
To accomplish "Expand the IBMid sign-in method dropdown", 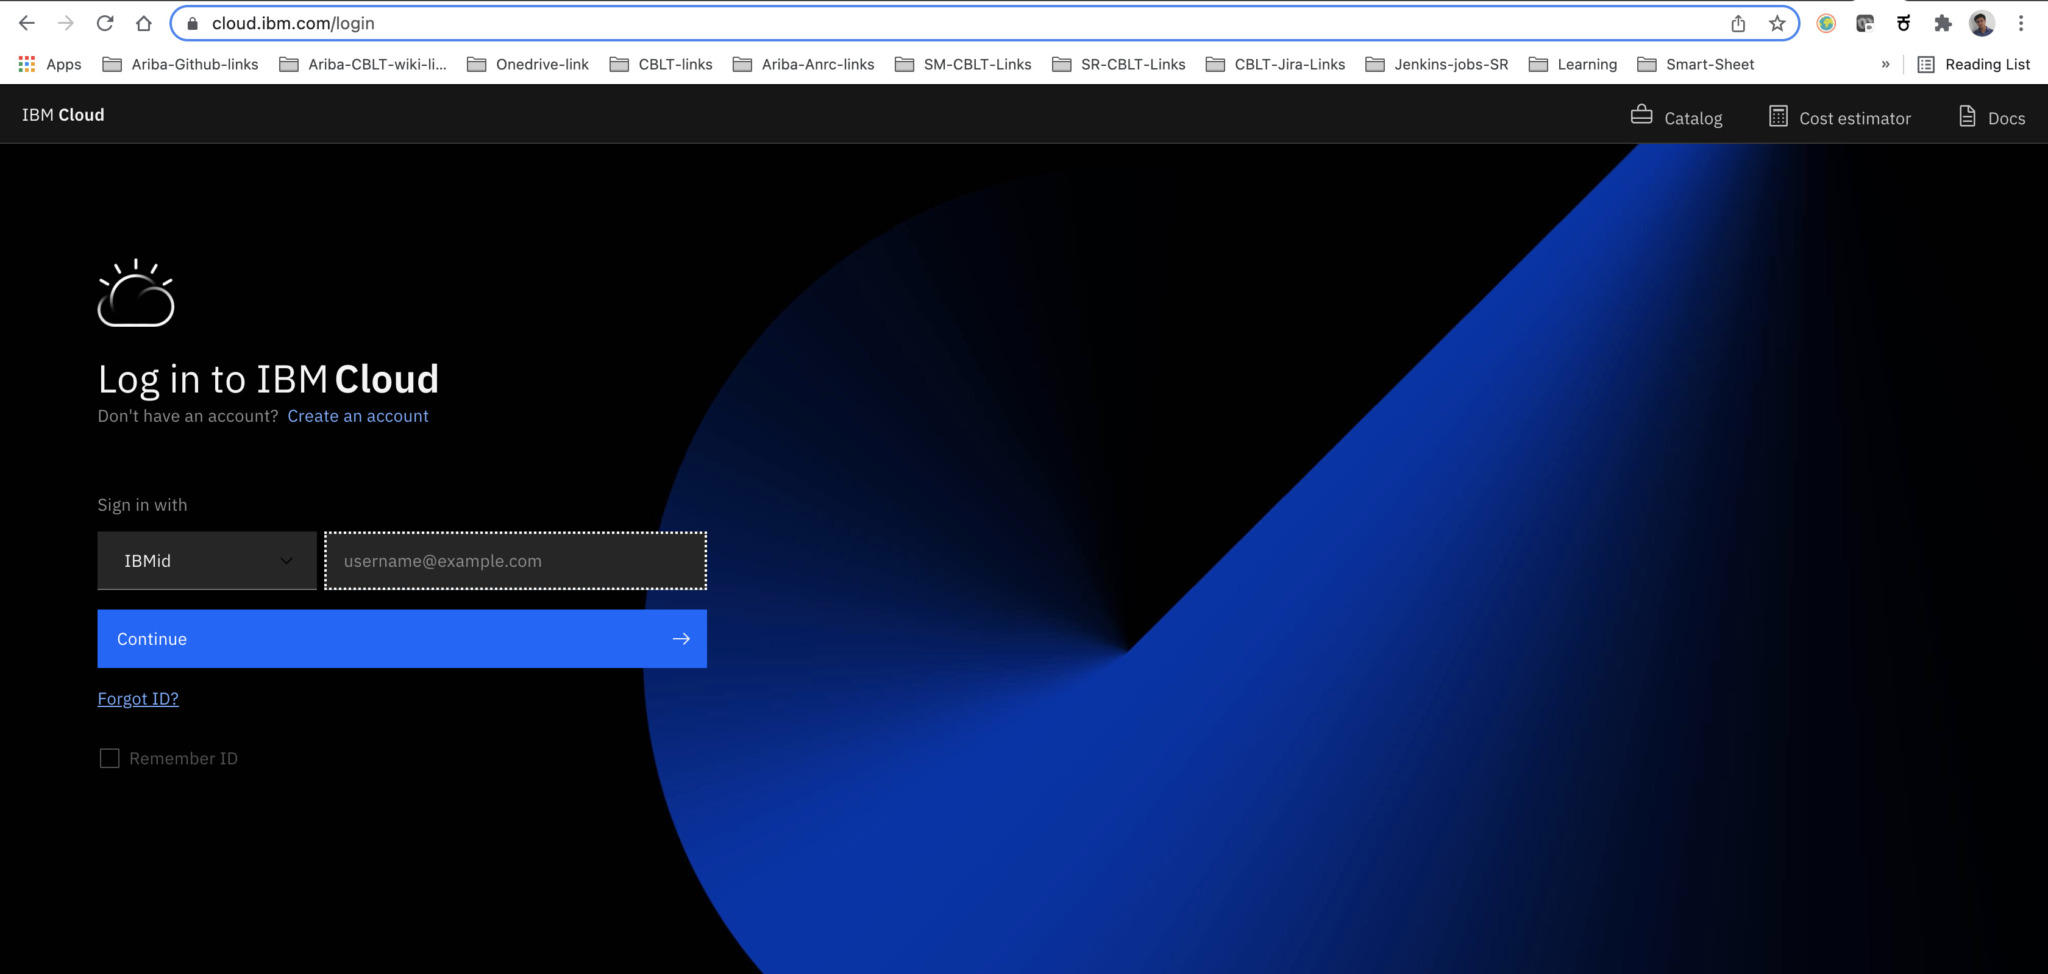I will click(207, 561).
